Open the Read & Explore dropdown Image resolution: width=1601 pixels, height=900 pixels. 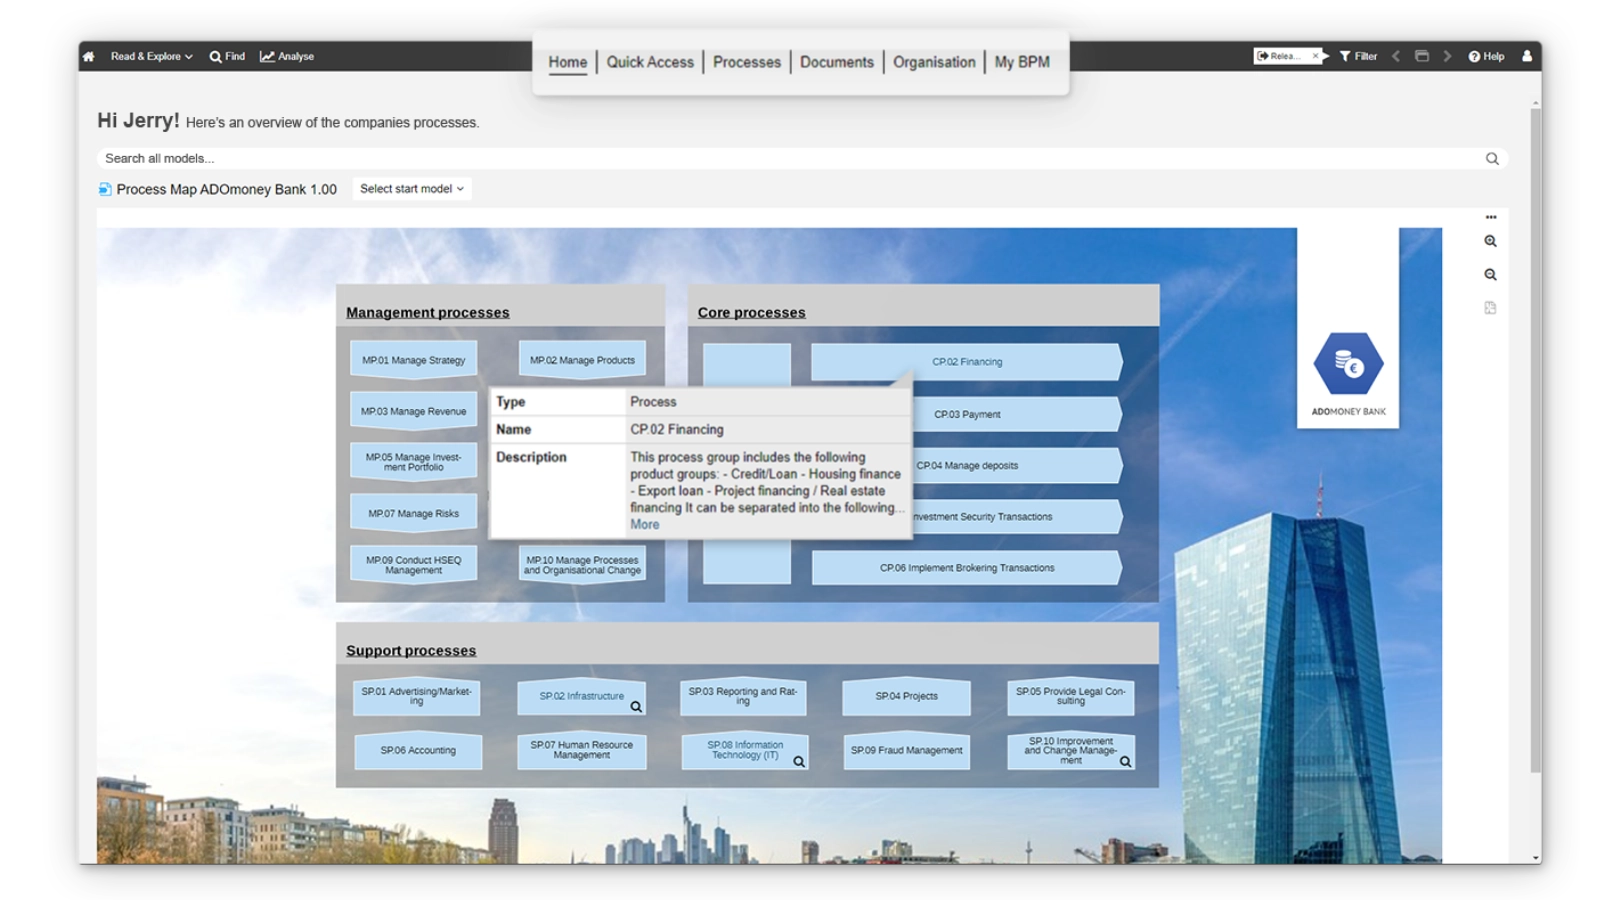pos(148,57)
